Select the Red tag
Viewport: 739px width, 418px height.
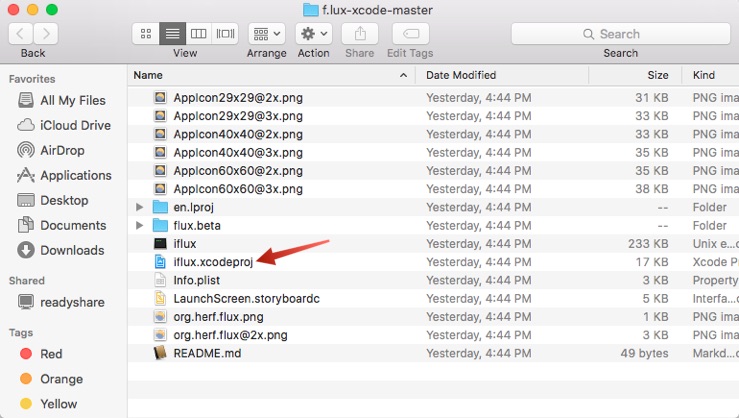point(51,354)
